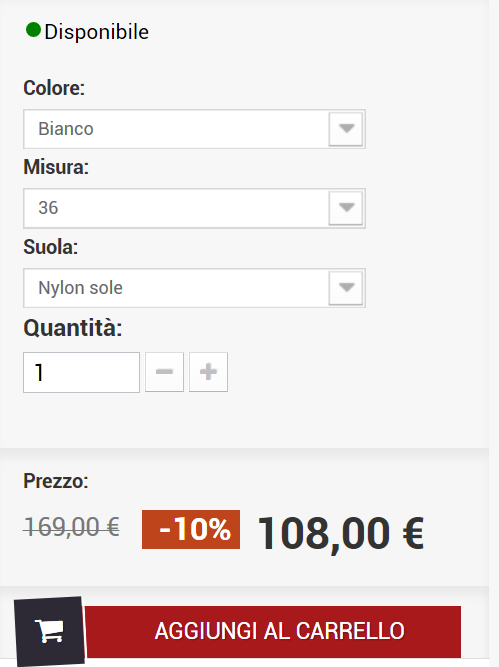Expand the Nylon sole dropdown

194,288
